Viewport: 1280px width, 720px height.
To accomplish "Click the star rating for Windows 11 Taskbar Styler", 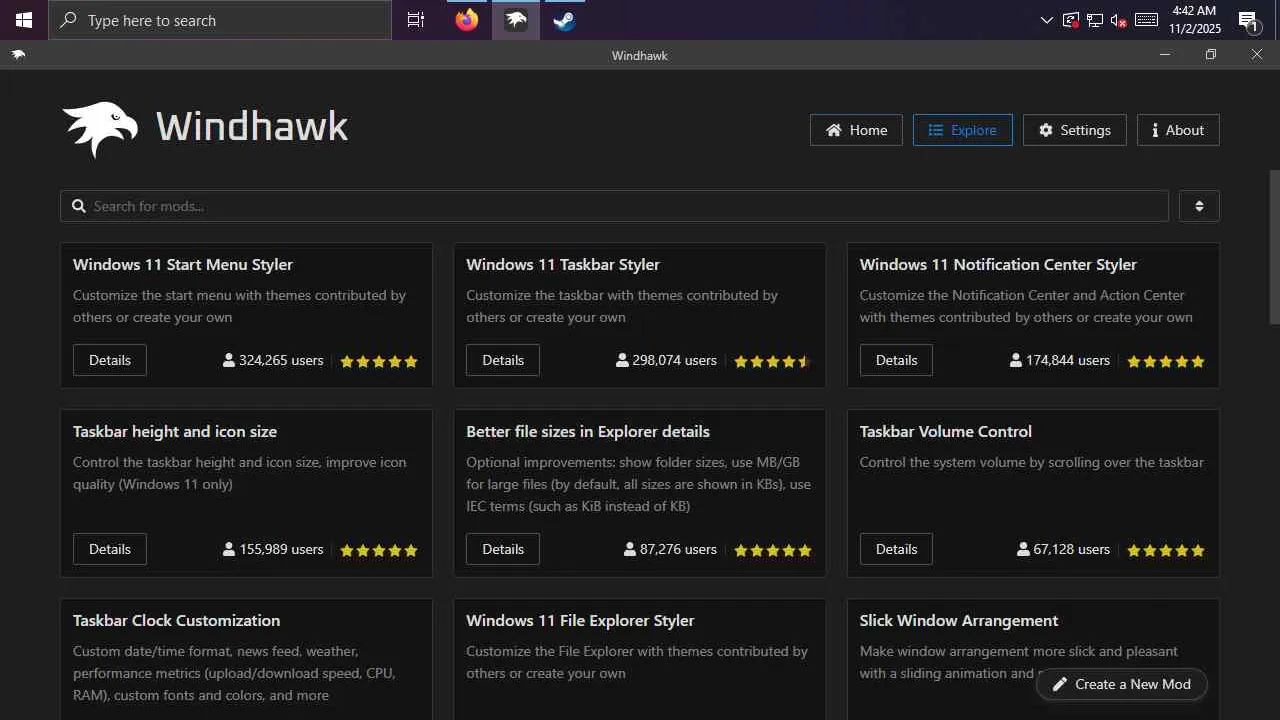I will [x=772, y=361].
